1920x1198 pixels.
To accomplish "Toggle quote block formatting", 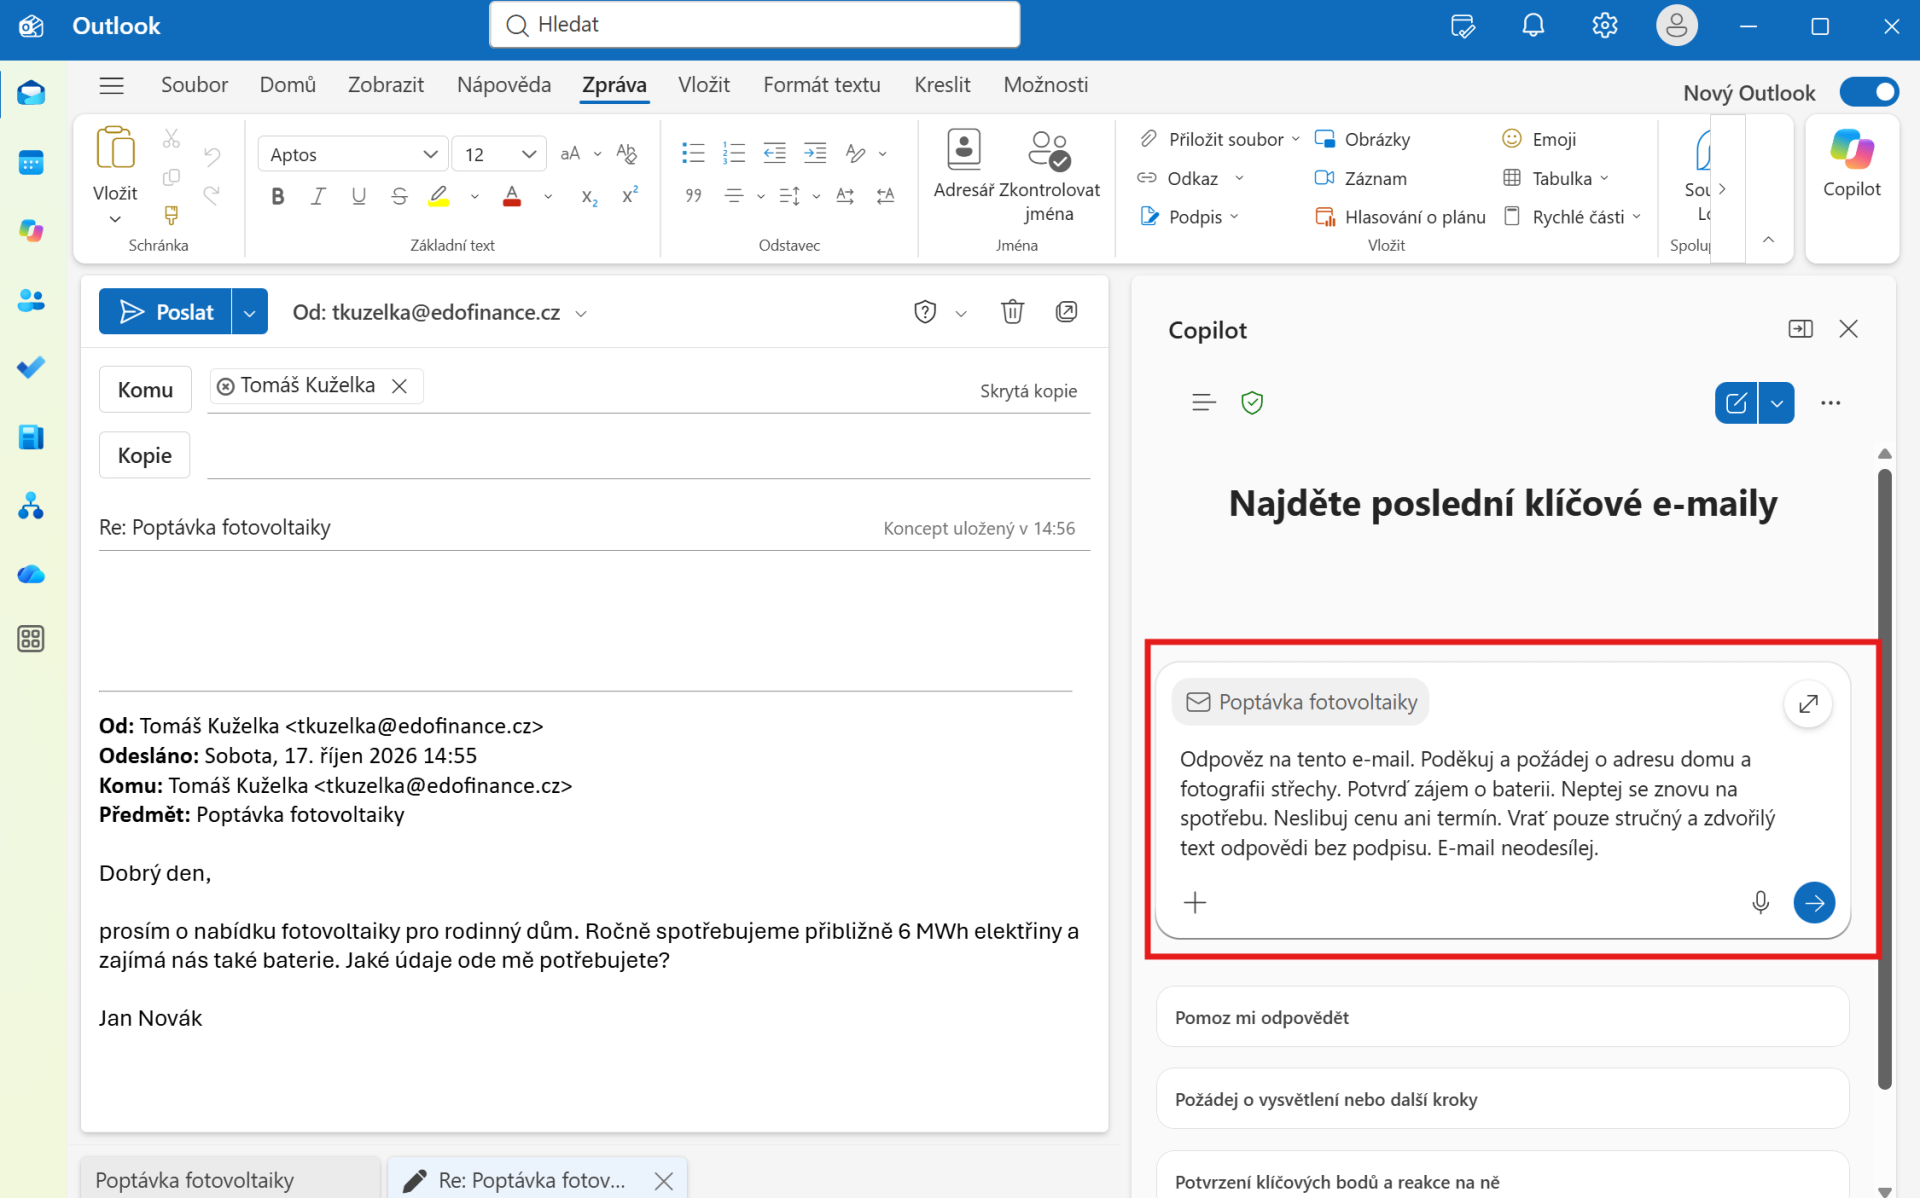I will tap(693, 196).
